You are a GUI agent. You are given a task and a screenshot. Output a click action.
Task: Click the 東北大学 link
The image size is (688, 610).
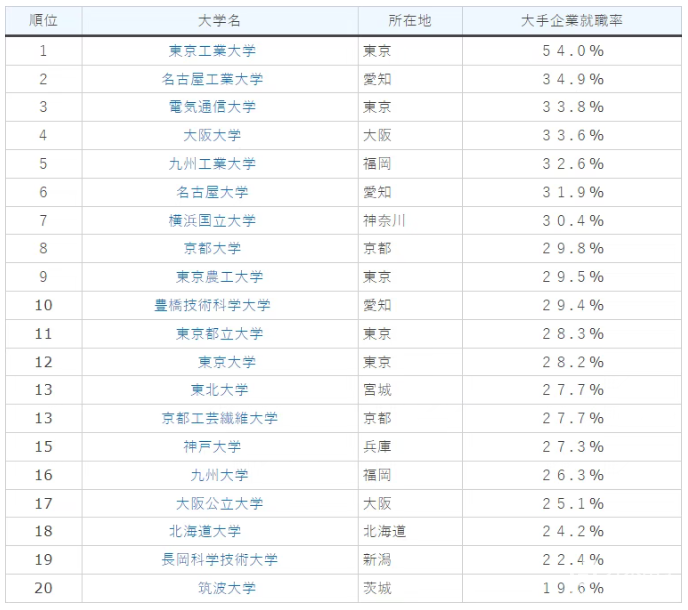click(x=219, y=390)
